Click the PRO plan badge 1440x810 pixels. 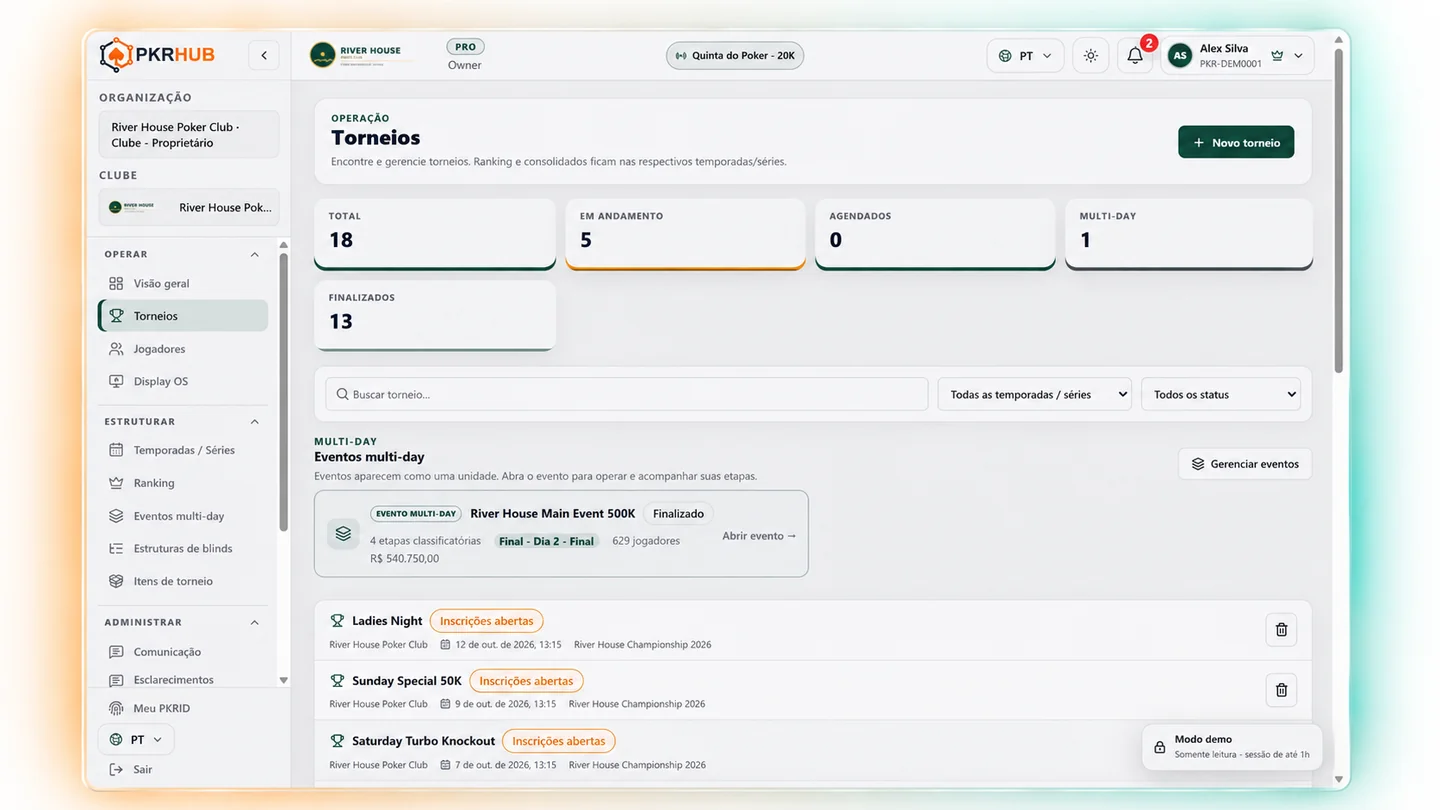point(465,47)
